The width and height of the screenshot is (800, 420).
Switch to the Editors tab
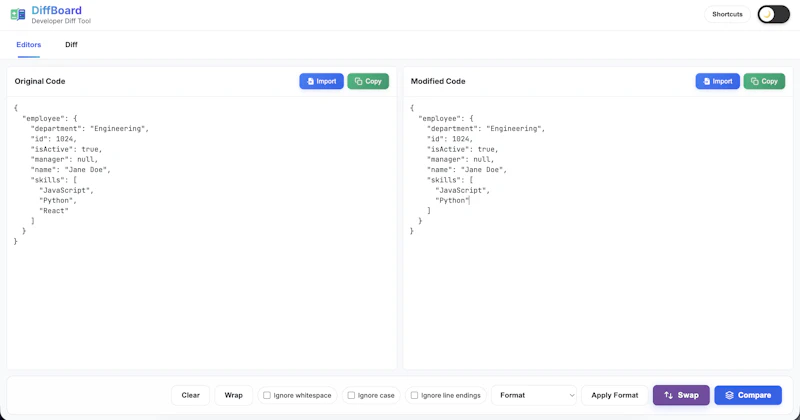tap(29, 45)
